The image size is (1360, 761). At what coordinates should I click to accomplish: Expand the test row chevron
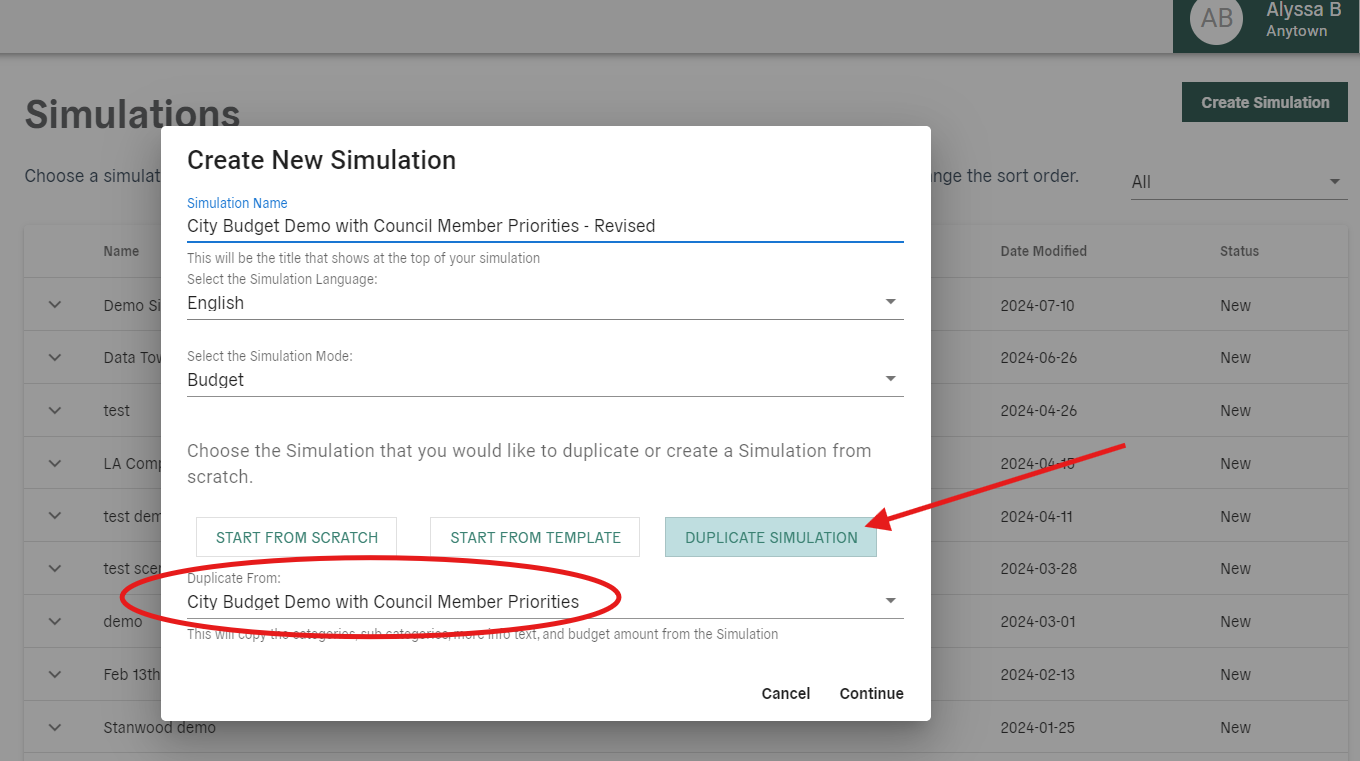(x=55, y=410)
